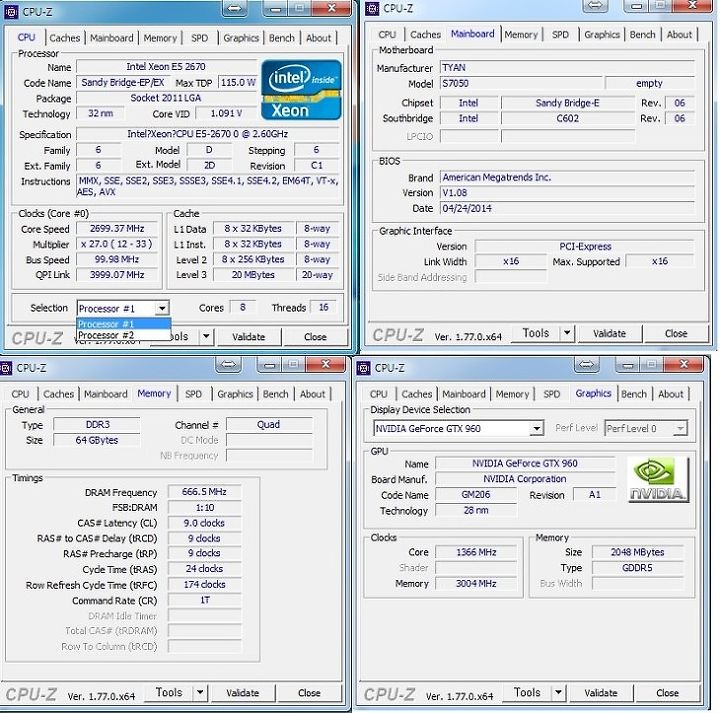Click the Quad channel value
This screenshot has height=713, width=720.
[269, 425]
